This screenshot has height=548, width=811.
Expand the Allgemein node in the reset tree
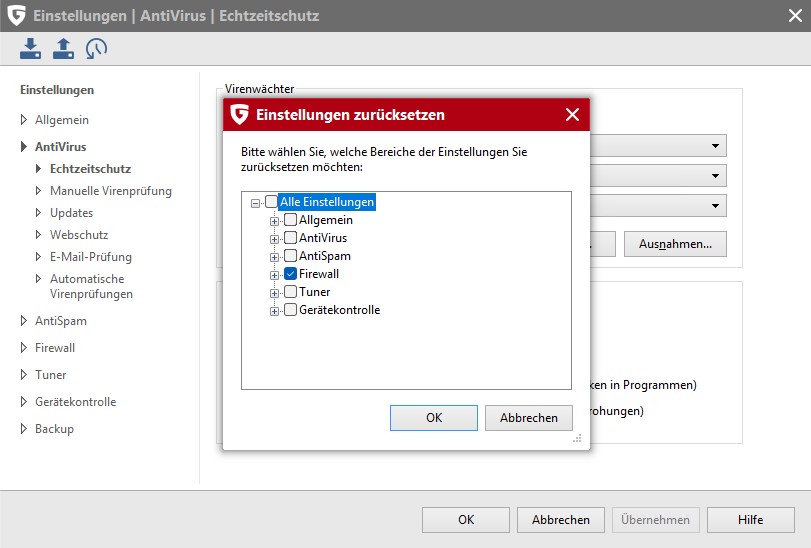pyautogui.click(x=274, y=221)
